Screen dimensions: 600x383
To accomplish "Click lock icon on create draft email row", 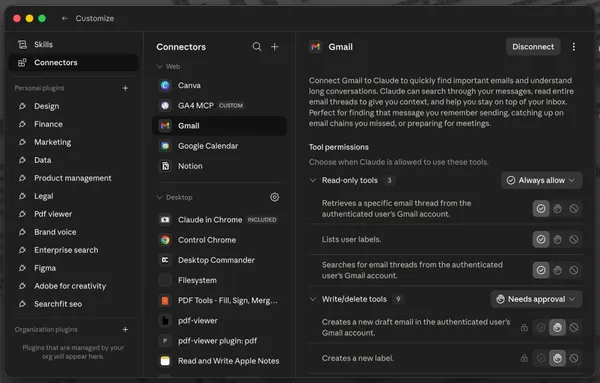I will point(524,328).
